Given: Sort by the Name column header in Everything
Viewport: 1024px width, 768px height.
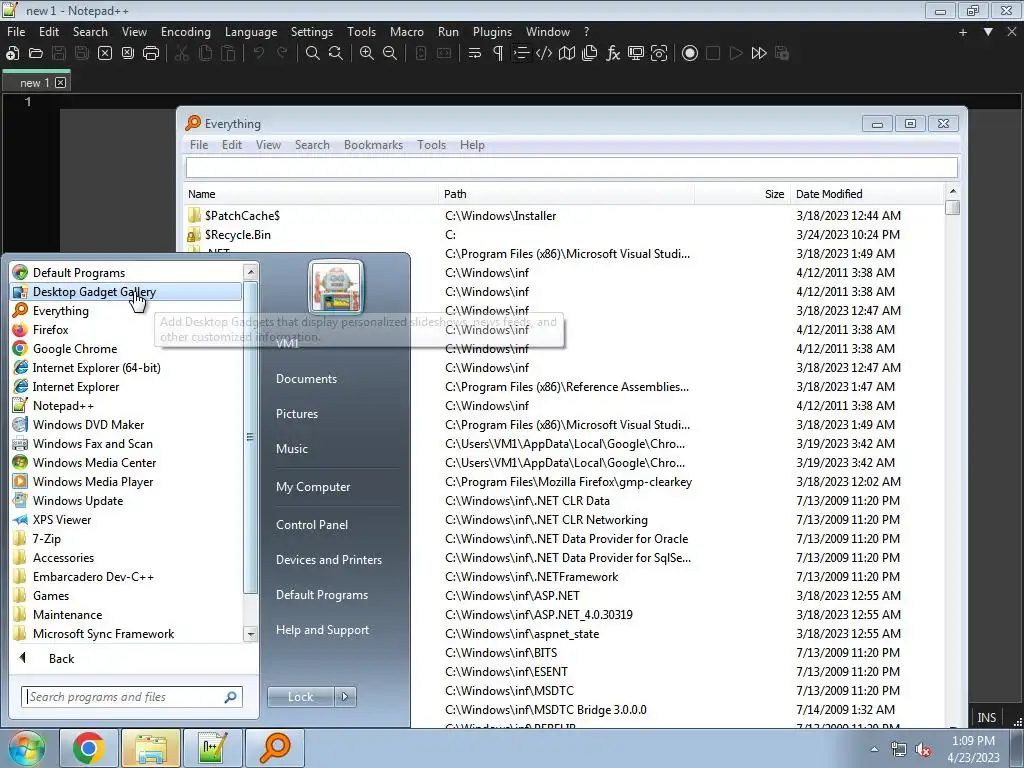Looking at the screenshot, I should click(x=311, y=194).
